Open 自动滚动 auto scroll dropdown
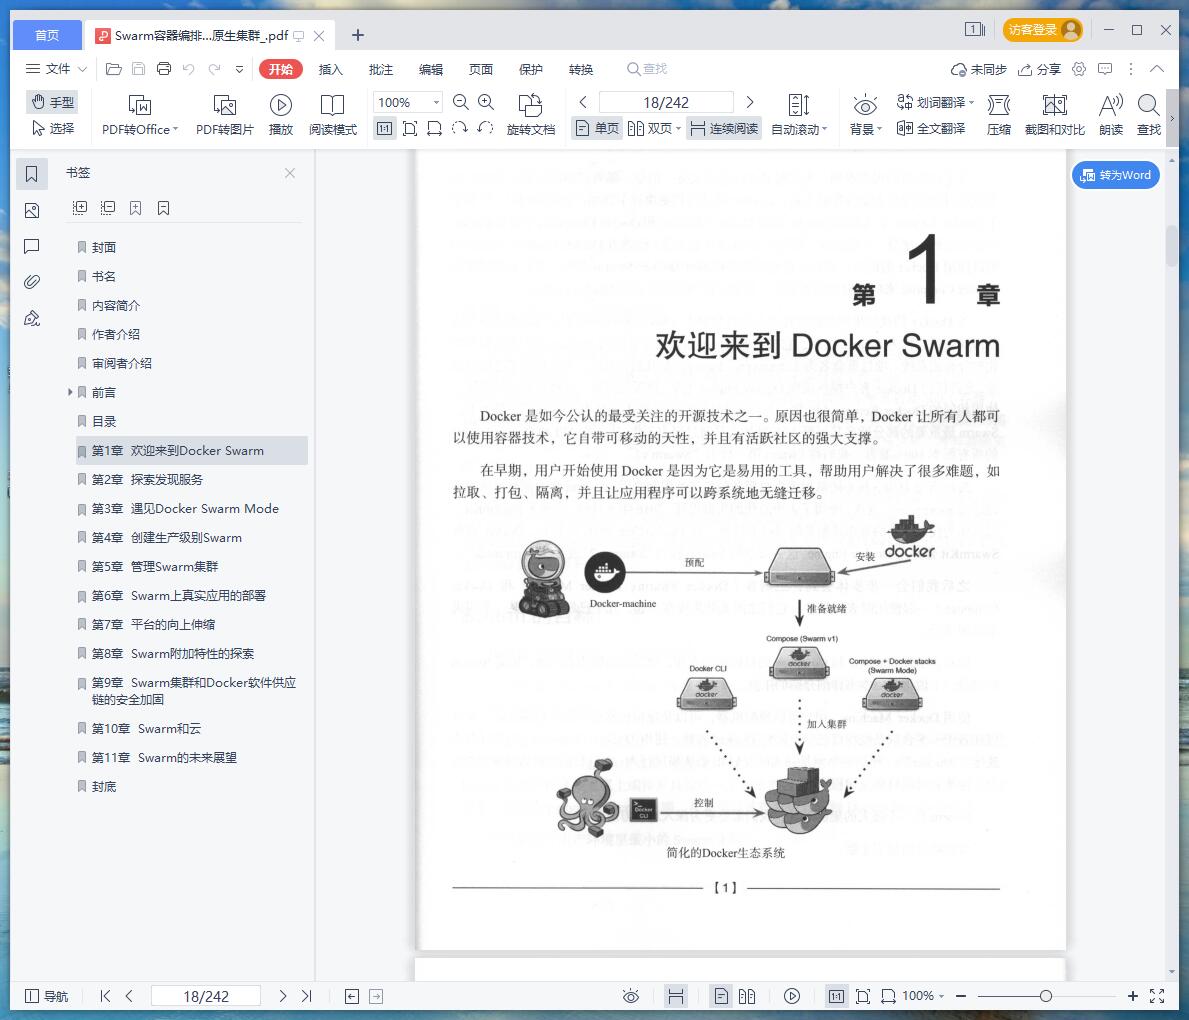This screenshot has height=1020, width=1189. 798,115
